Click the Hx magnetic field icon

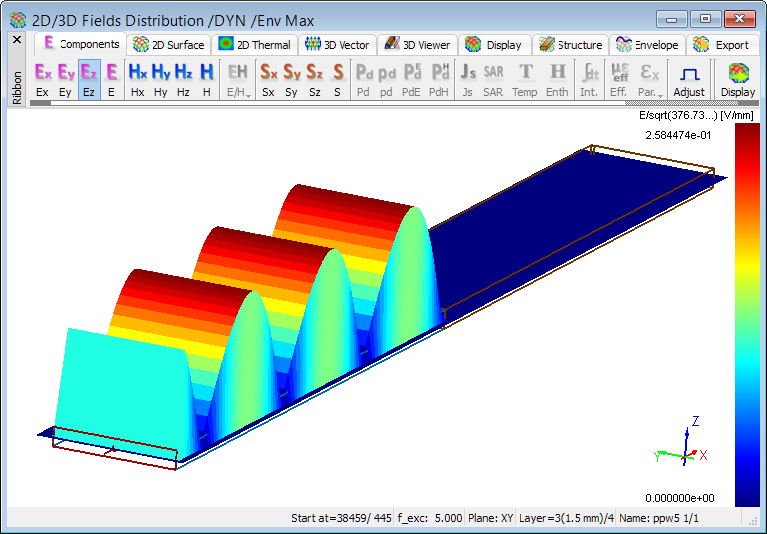click(x=138, y=80)
